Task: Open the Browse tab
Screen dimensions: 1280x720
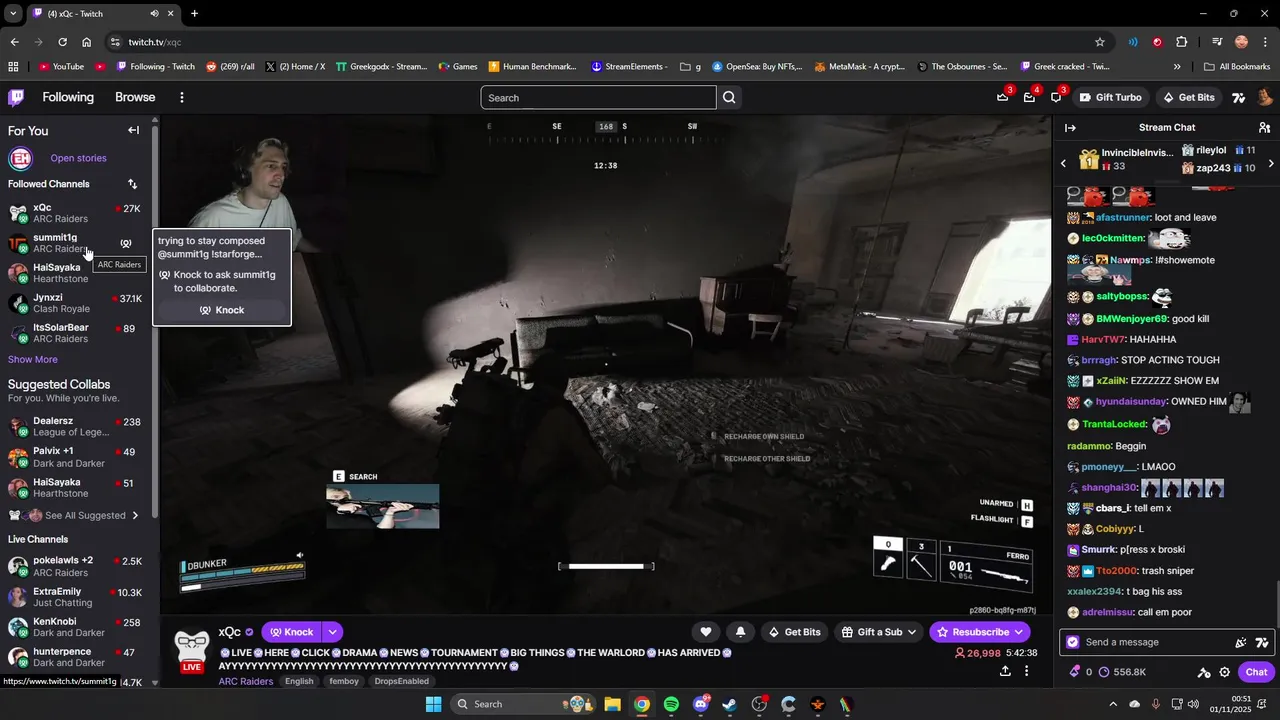Action: coord(135,97)
